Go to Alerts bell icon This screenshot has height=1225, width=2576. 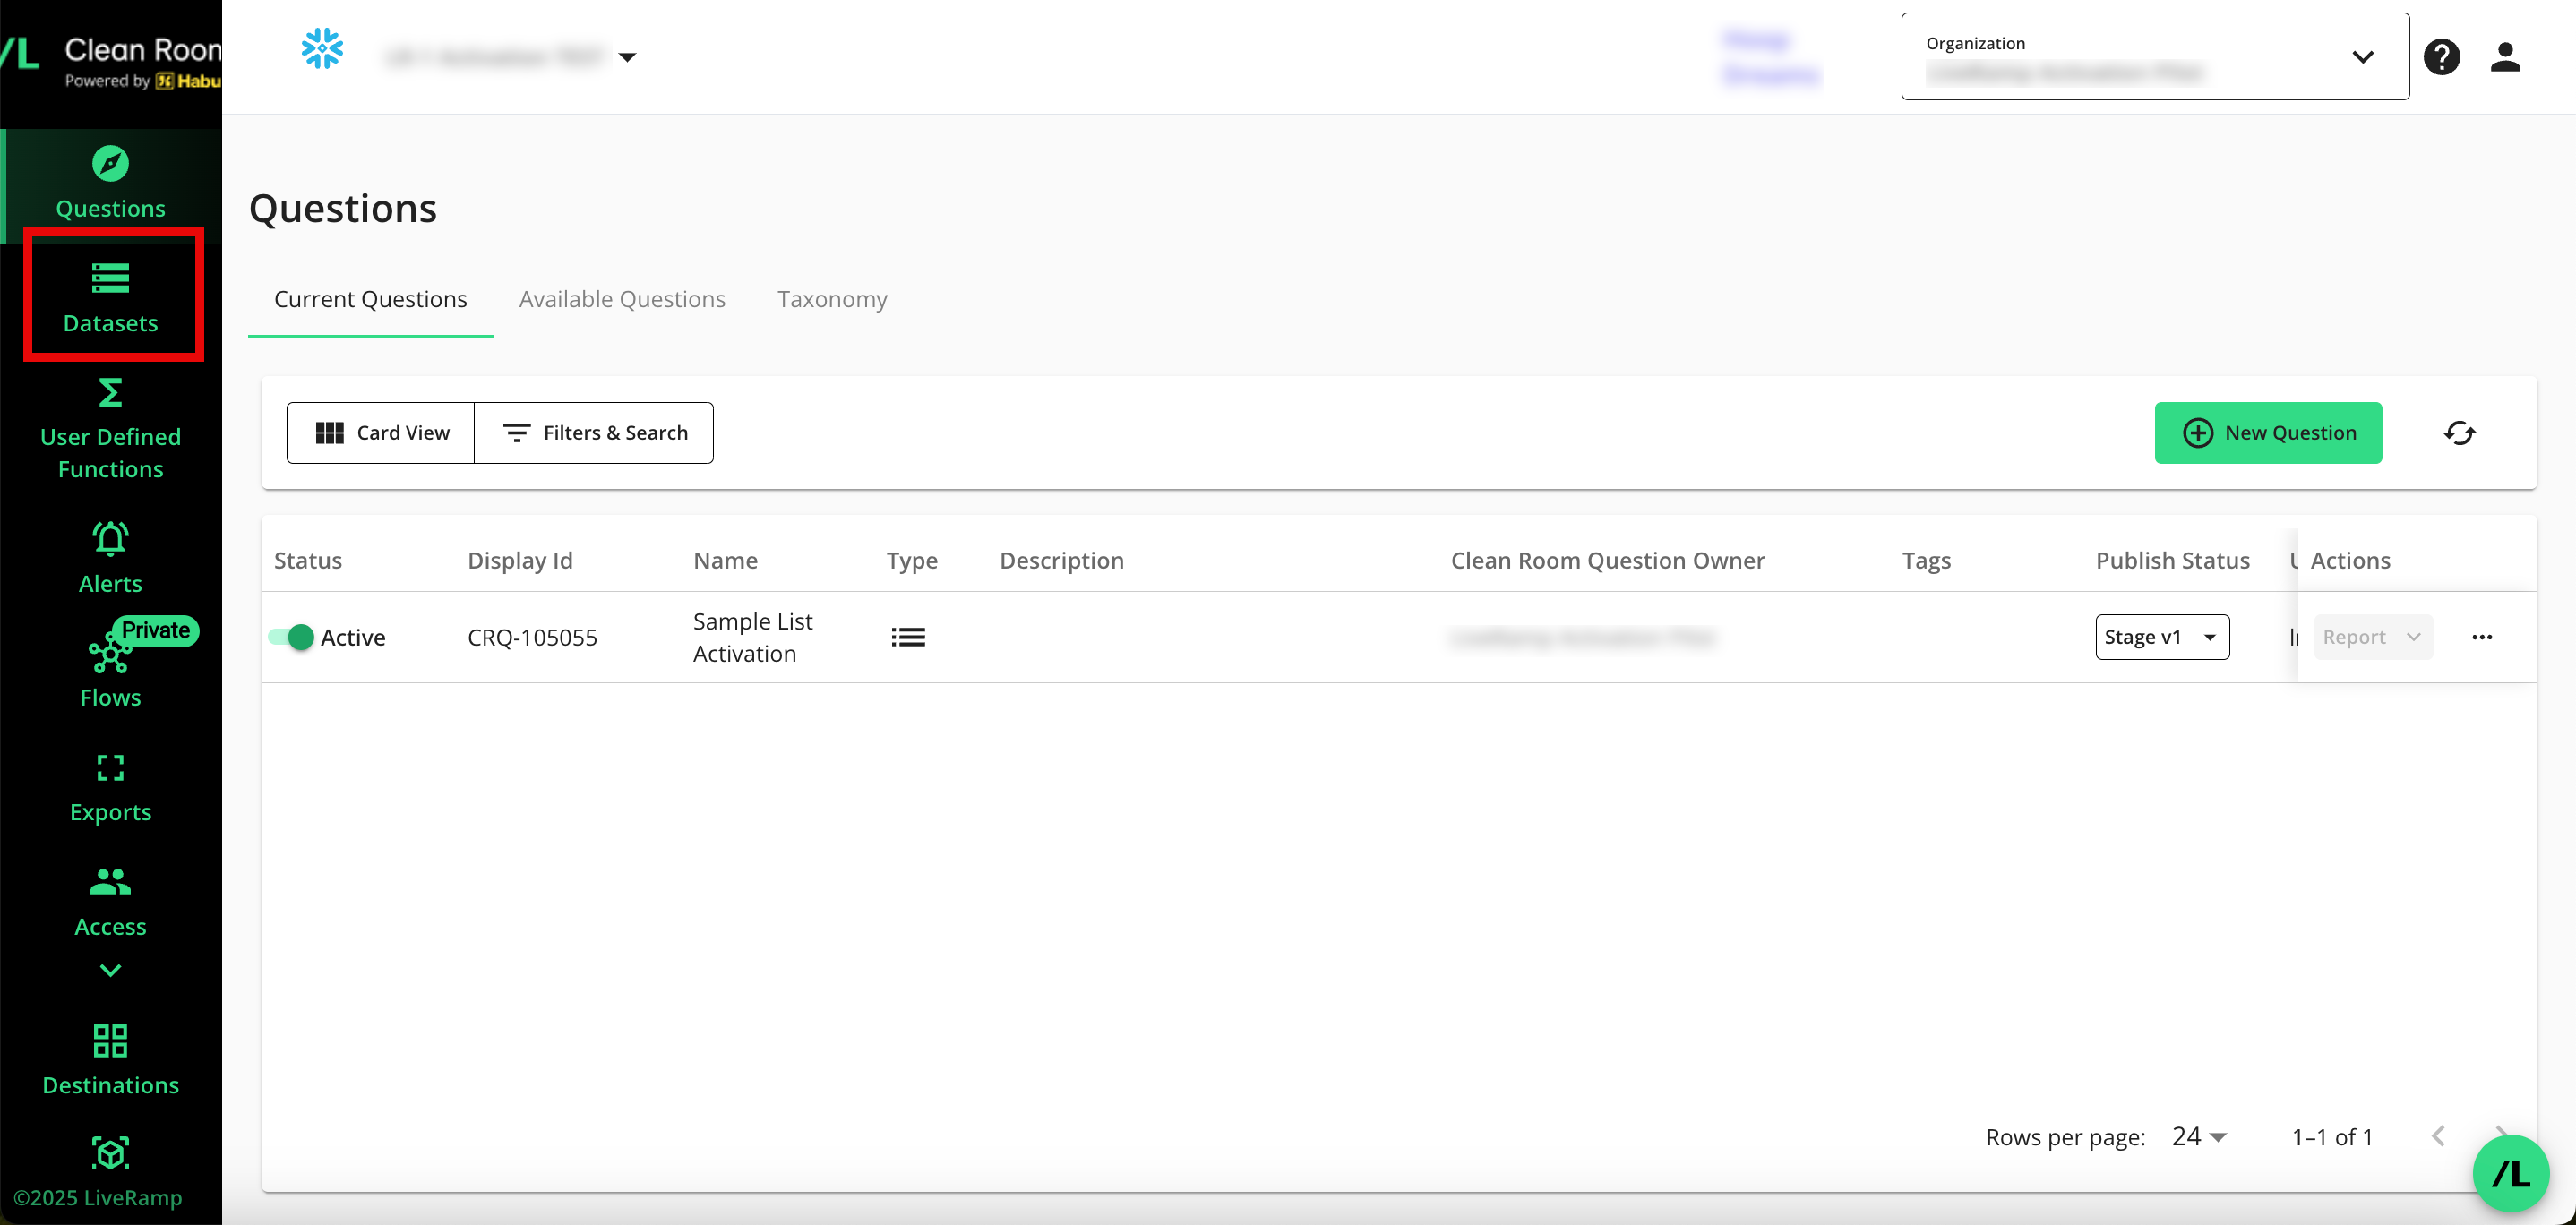110,539
